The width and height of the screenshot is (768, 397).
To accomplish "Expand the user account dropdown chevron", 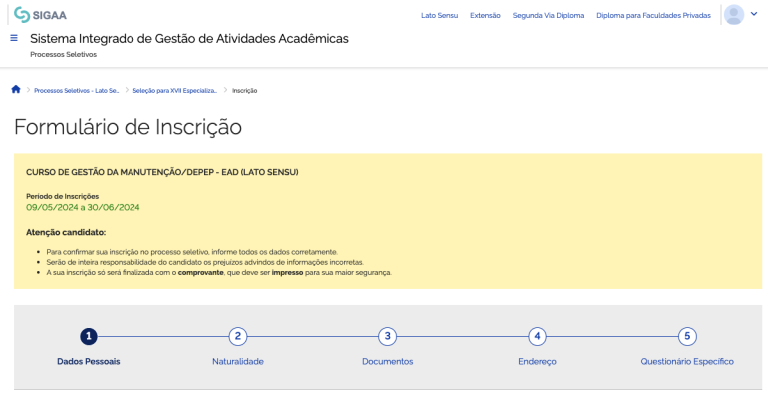I will (754, 14).
